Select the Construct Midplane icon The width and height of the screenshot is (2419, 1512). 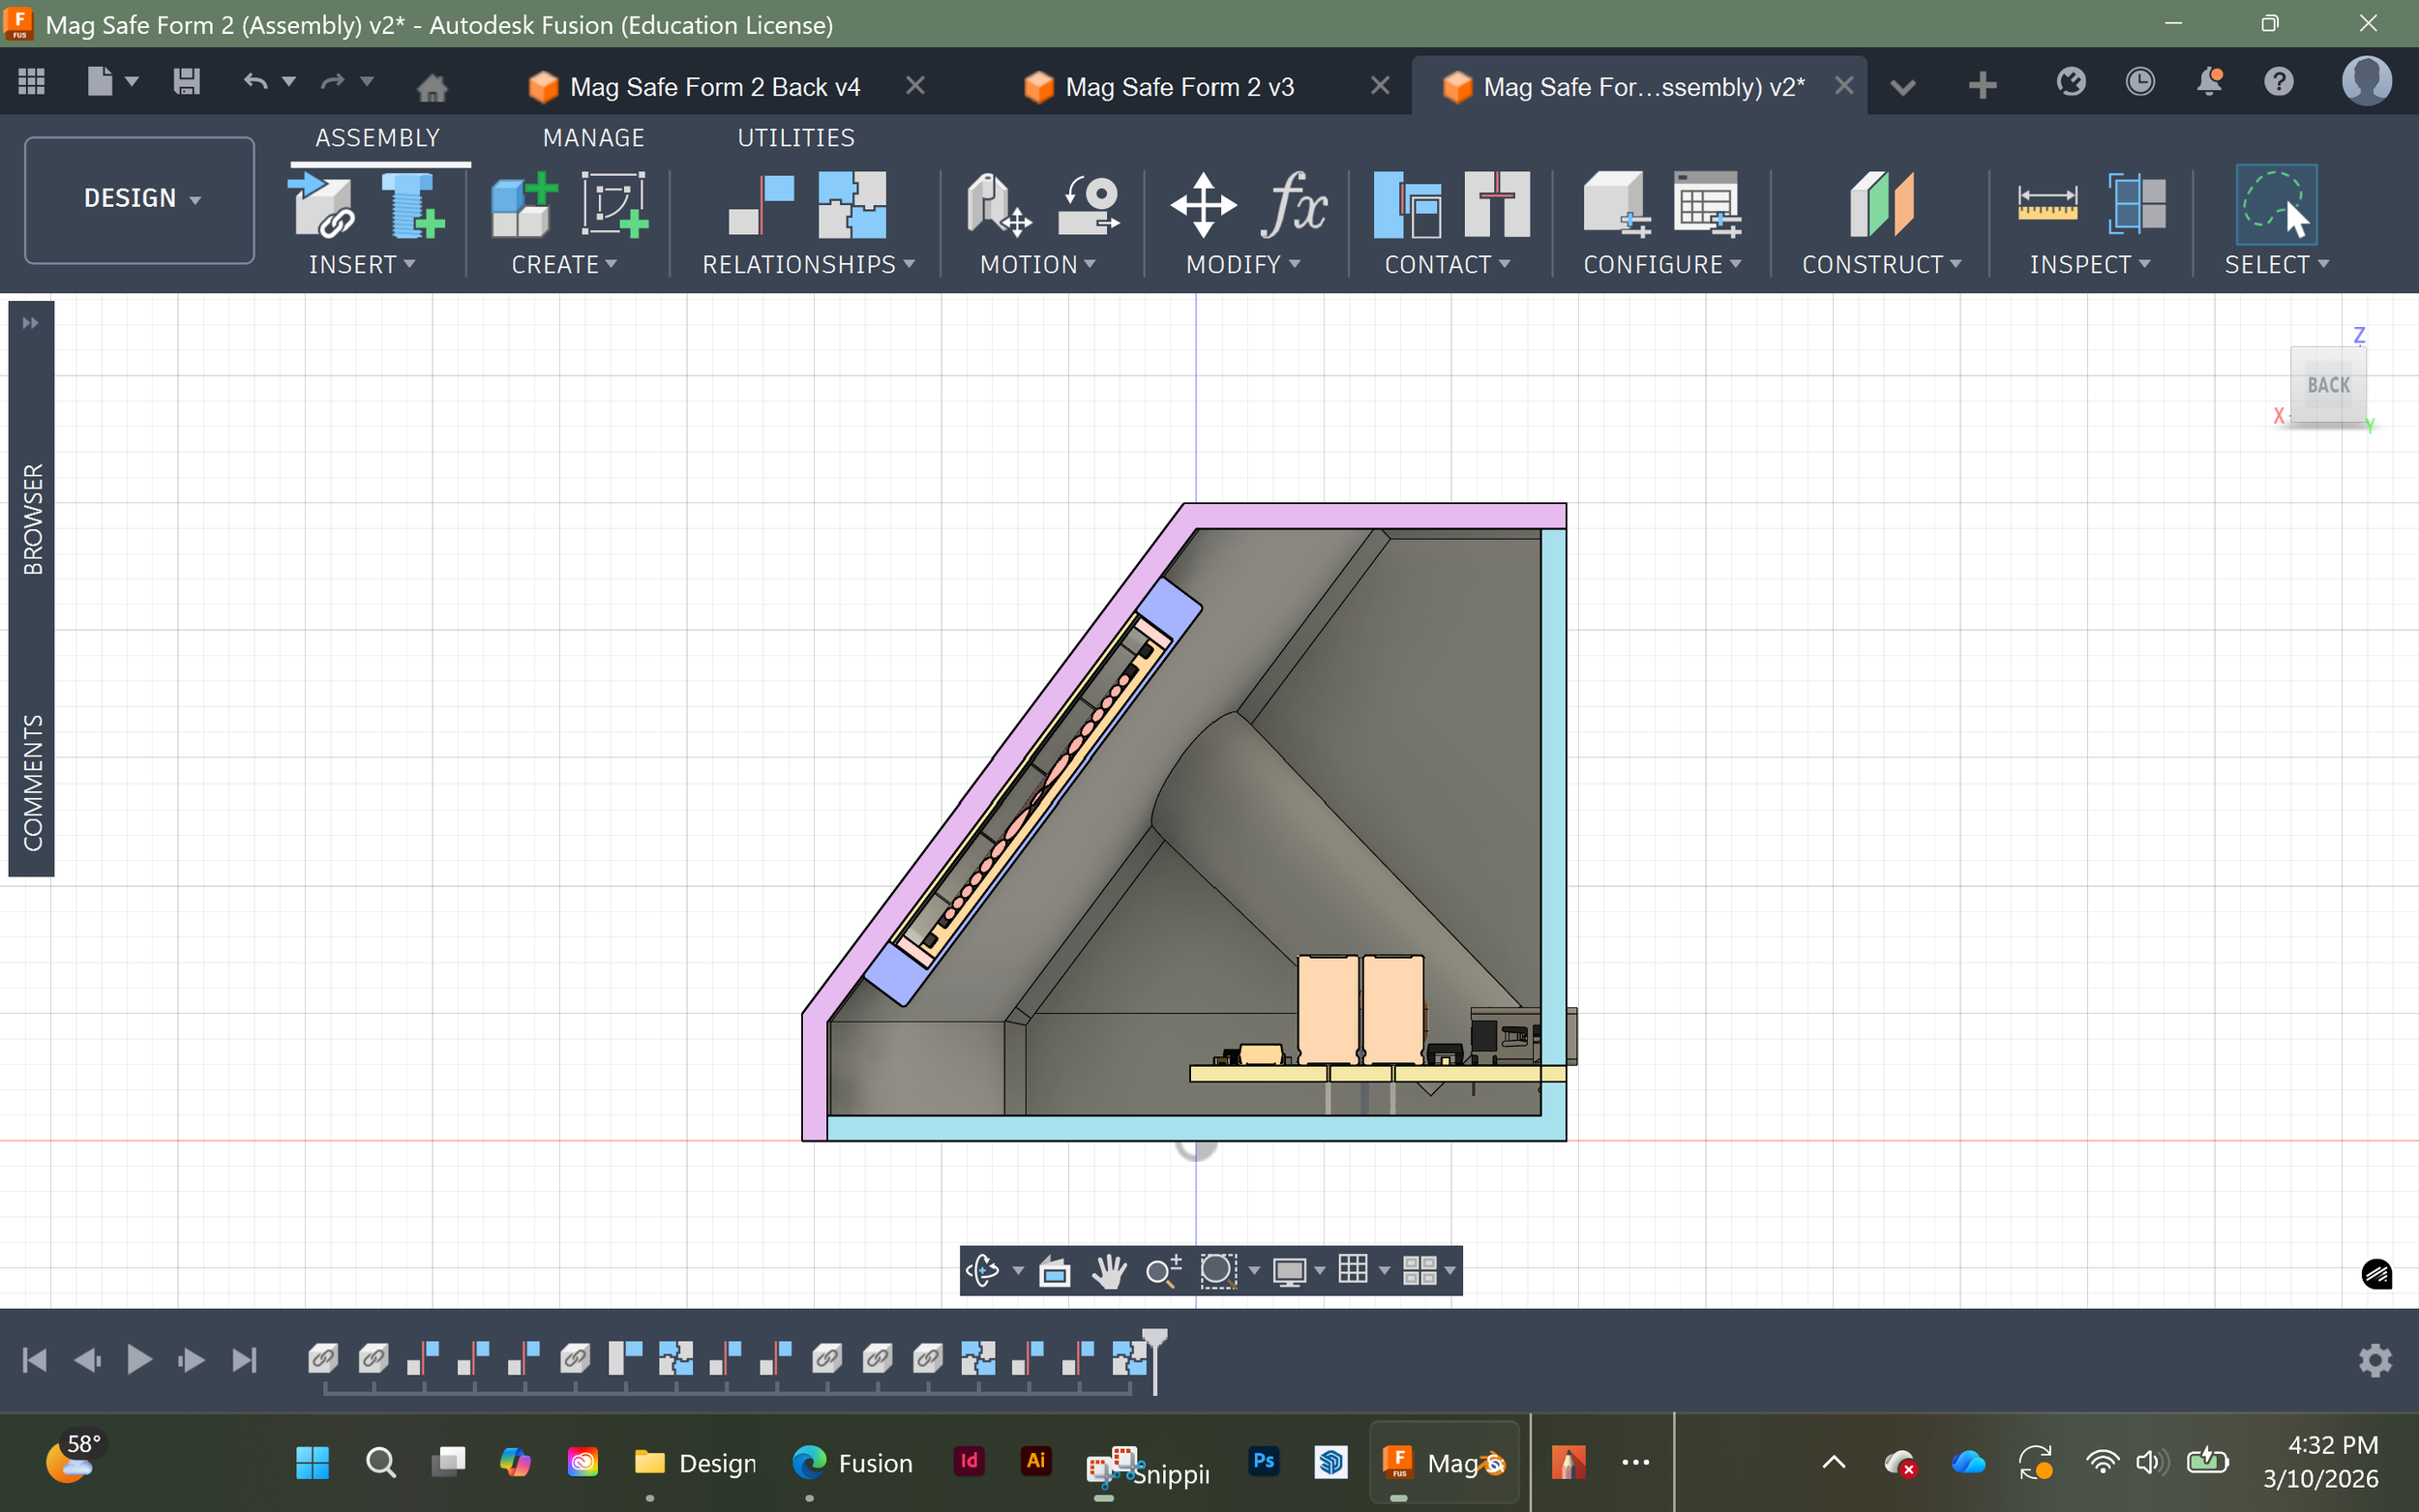pyautogui.click(x=1881, y=205)
